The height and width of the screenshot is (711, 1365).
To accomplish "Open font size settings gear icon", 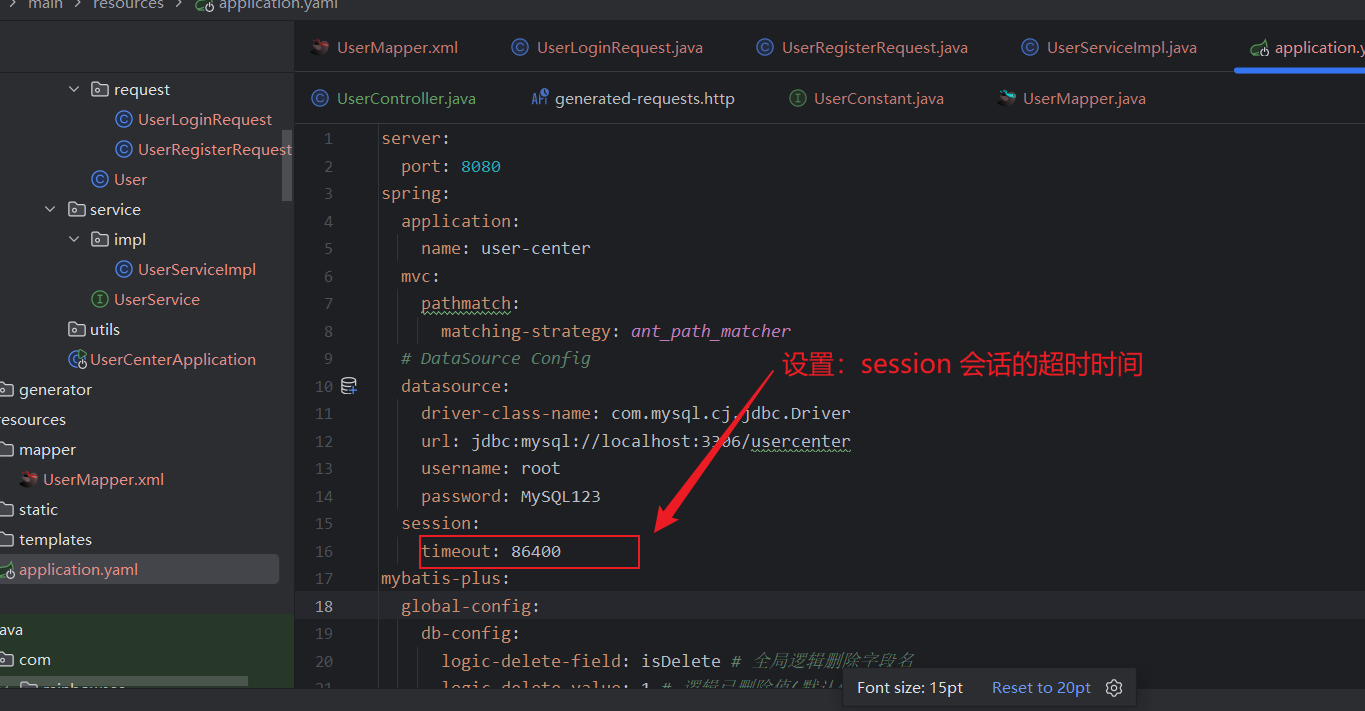I will pos(1115,687).
